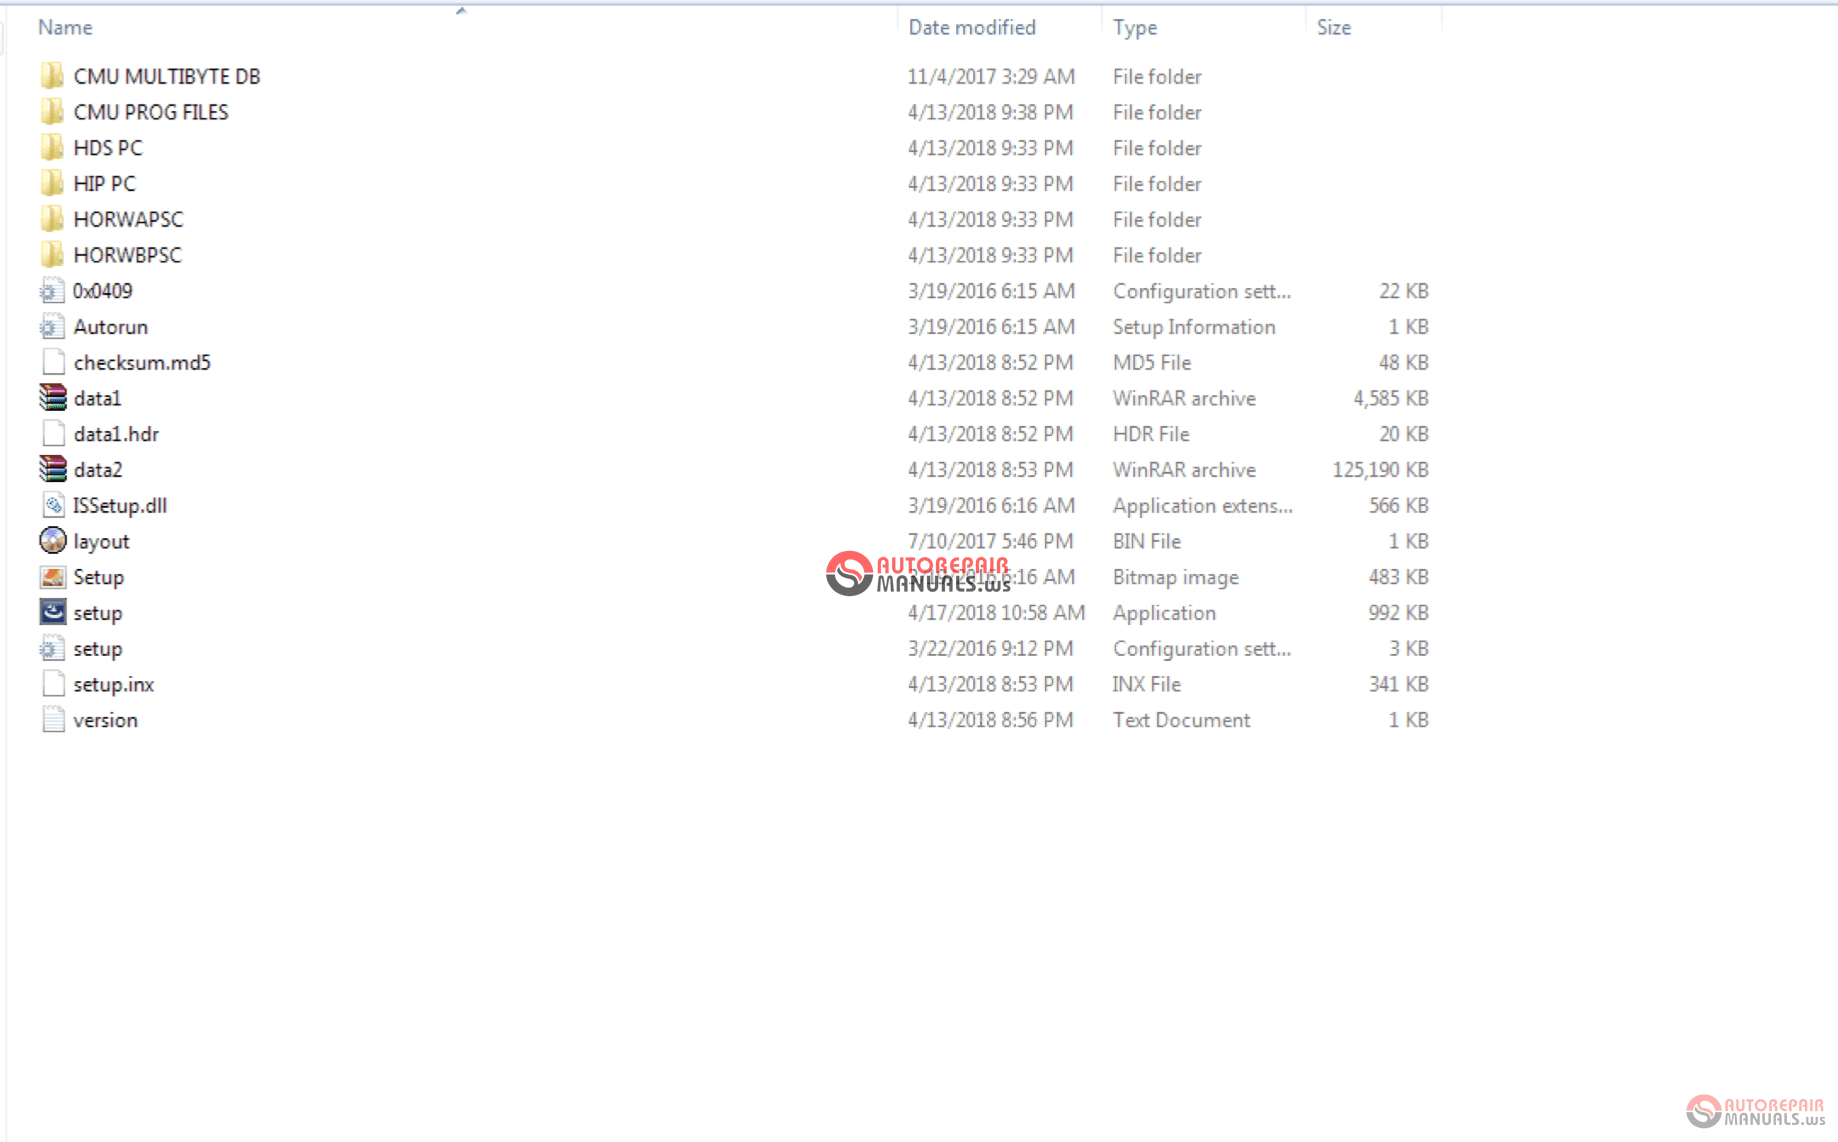Select the HORWBPSC folder icon
The height and width of the screenshot is (1142, 1838).
(52, 255)
